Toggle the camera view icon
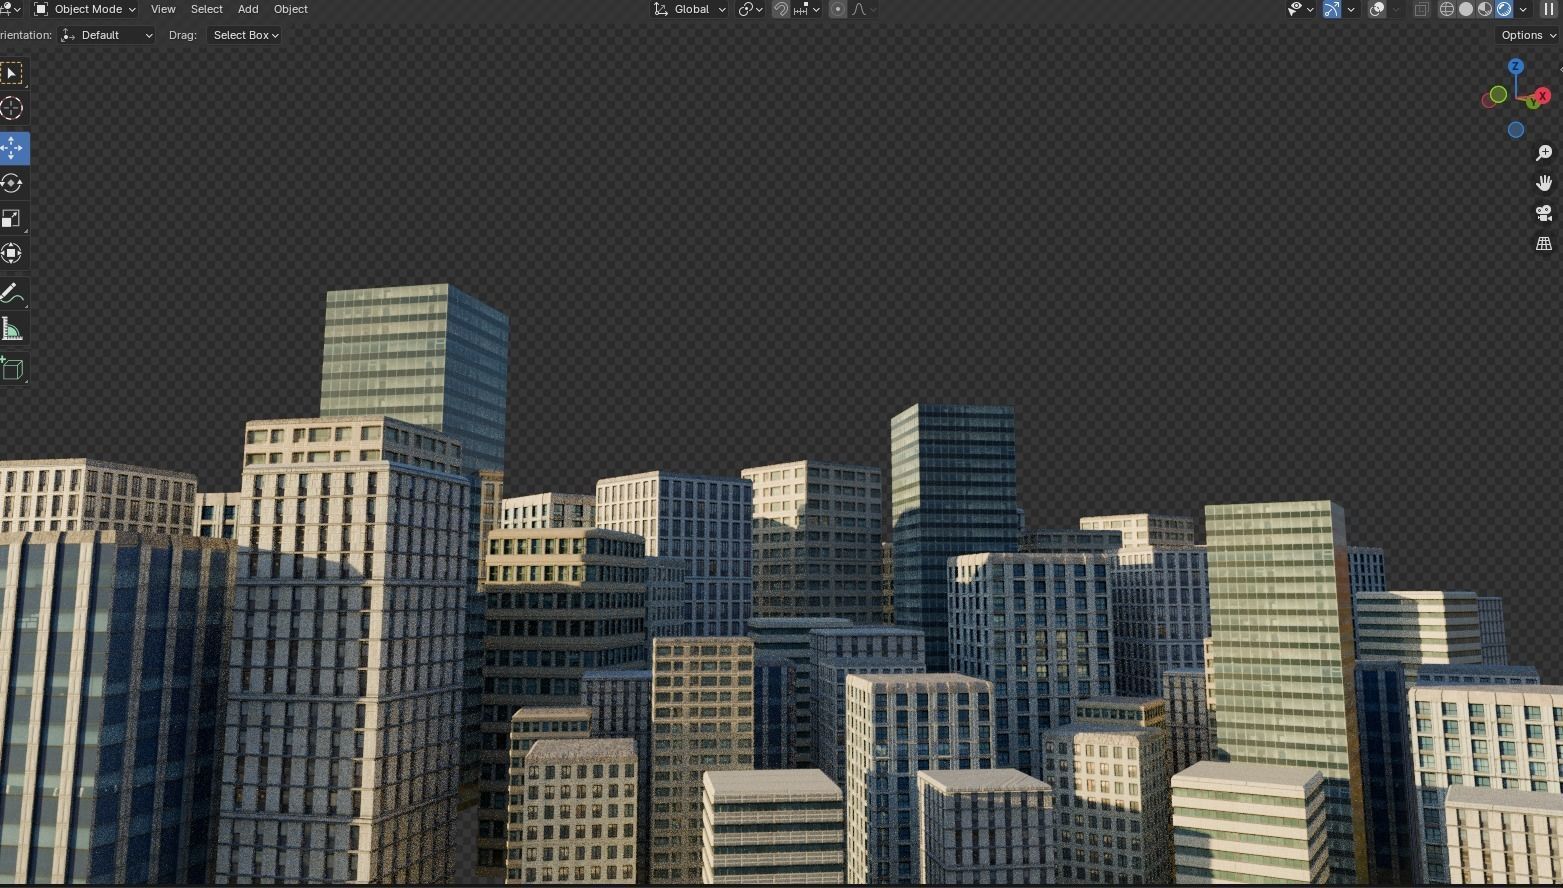Viewport: 1563px width, 888px height. click(x=1544, y=213)
